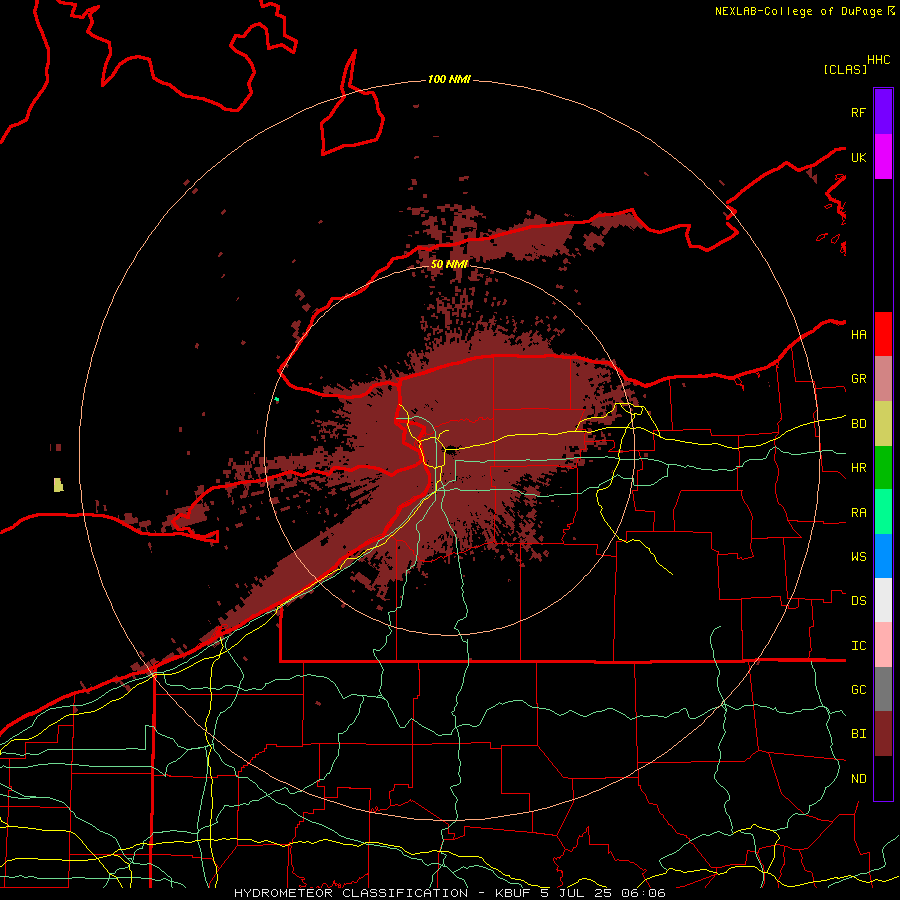Click the BI dark red legend swatch

pos(883,734)
